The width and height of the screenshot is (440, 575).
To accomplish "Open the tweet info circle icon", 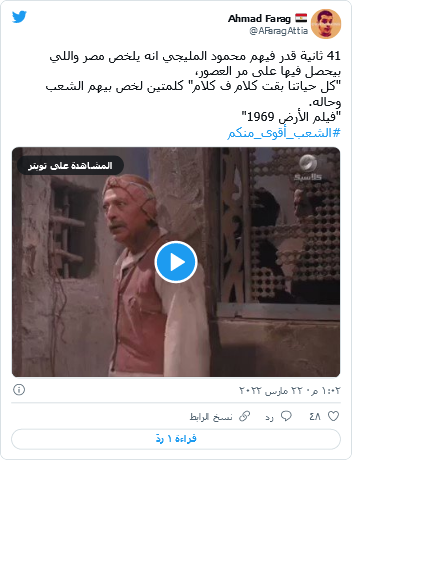I will tap(19, 389).
